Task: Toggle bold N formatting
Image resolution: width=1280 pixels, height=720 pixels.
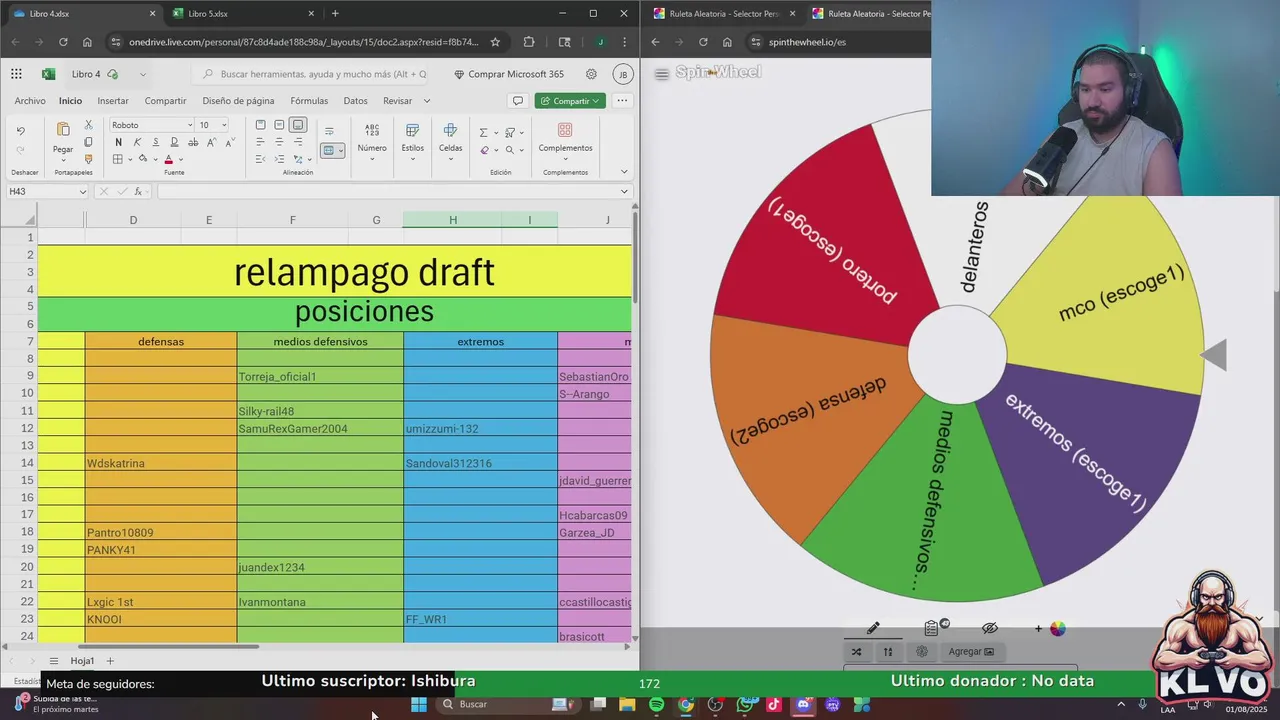Action: click(x=117, y=142)
